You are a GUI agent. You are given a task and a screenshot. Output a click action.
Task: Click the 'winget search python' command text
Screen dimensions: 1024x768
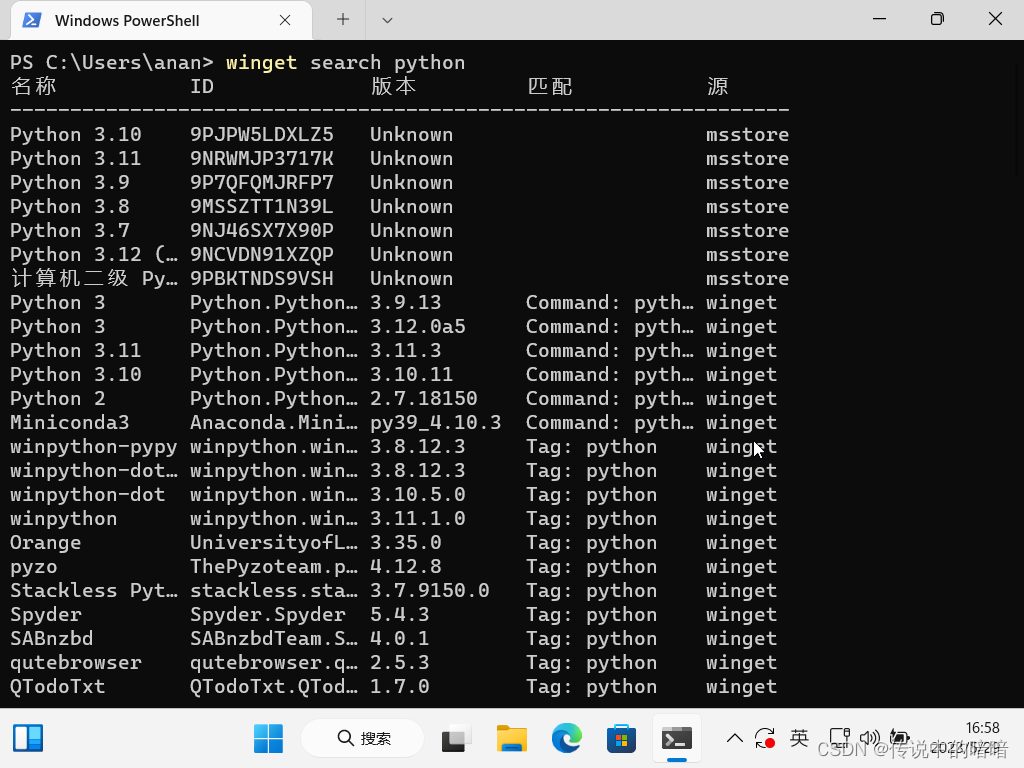click(345, 63)
